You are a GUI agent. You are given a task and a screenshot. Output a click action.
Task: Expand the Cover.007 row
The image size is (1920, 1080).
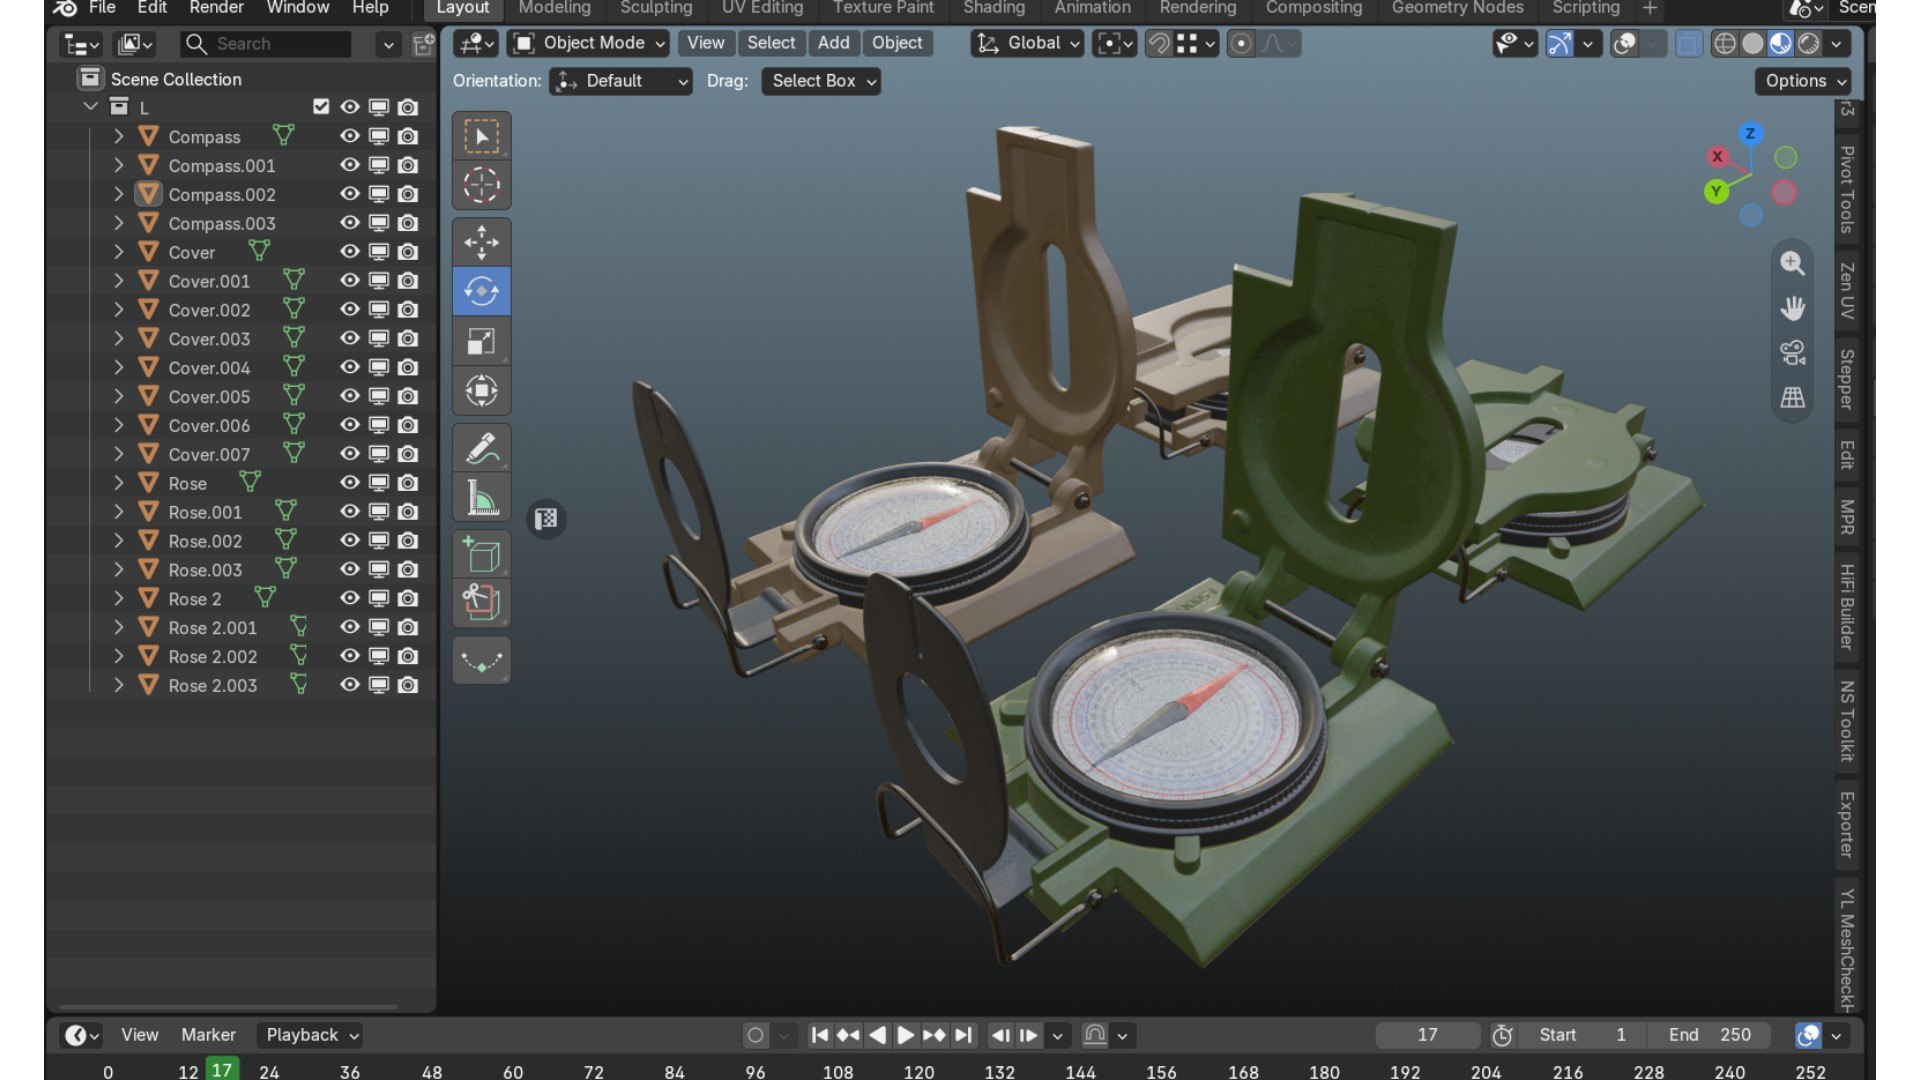coord(118,454)
